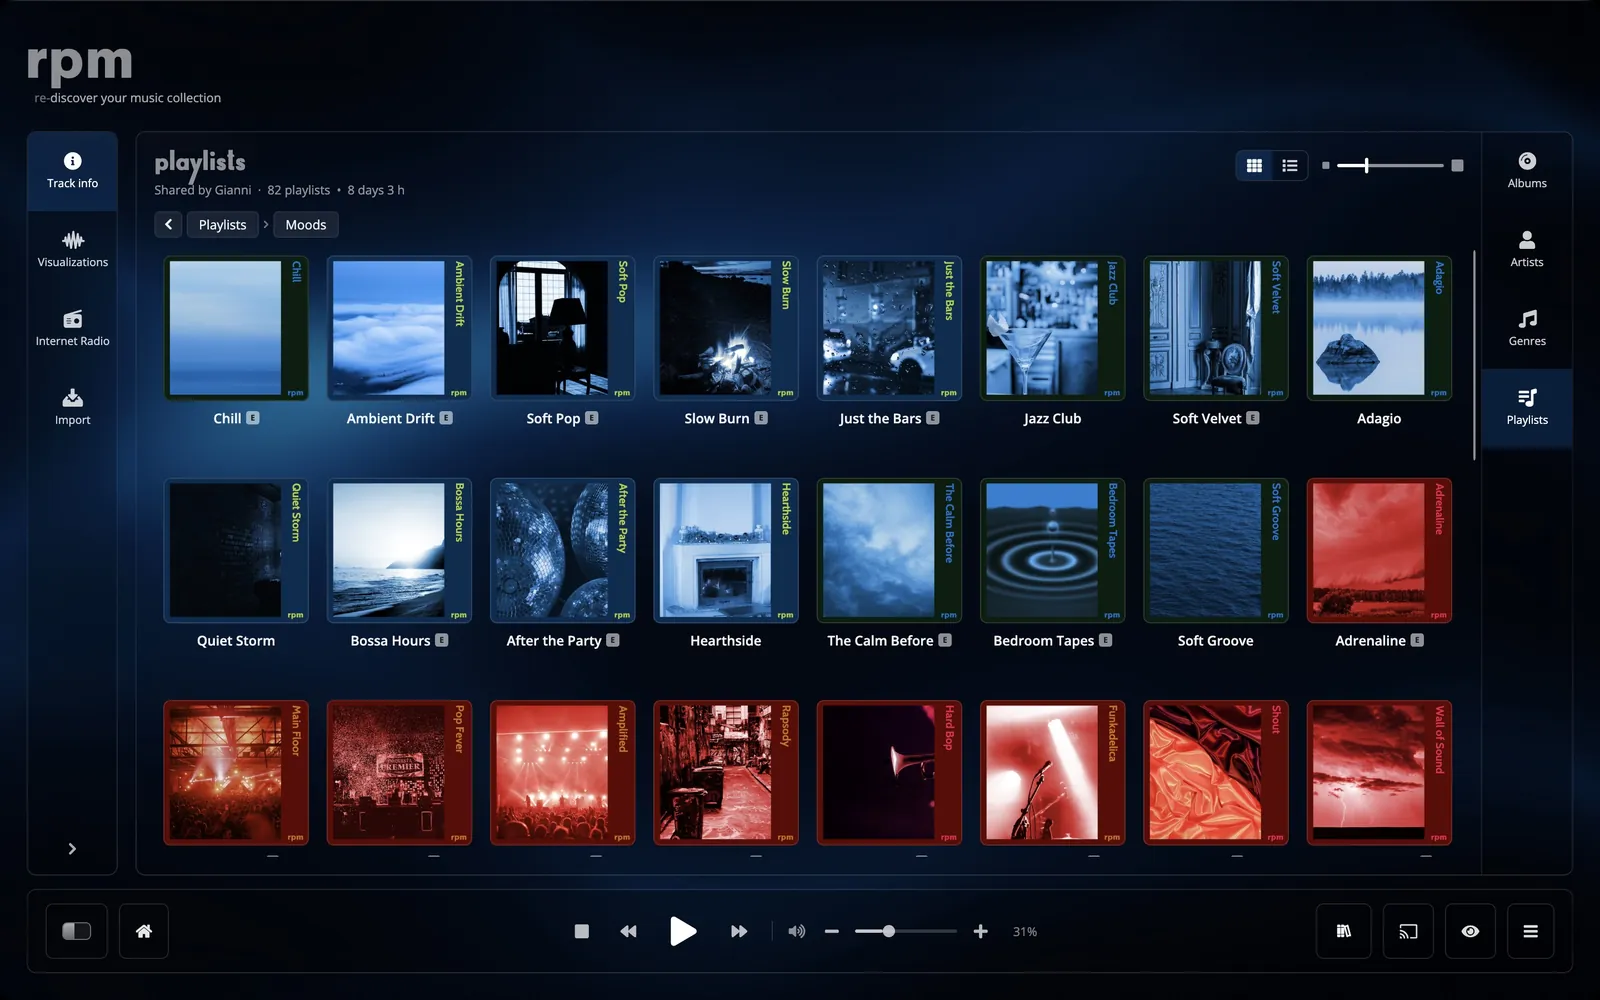
Task: Go to the Artists view
Action: [x=1527, y=250]
